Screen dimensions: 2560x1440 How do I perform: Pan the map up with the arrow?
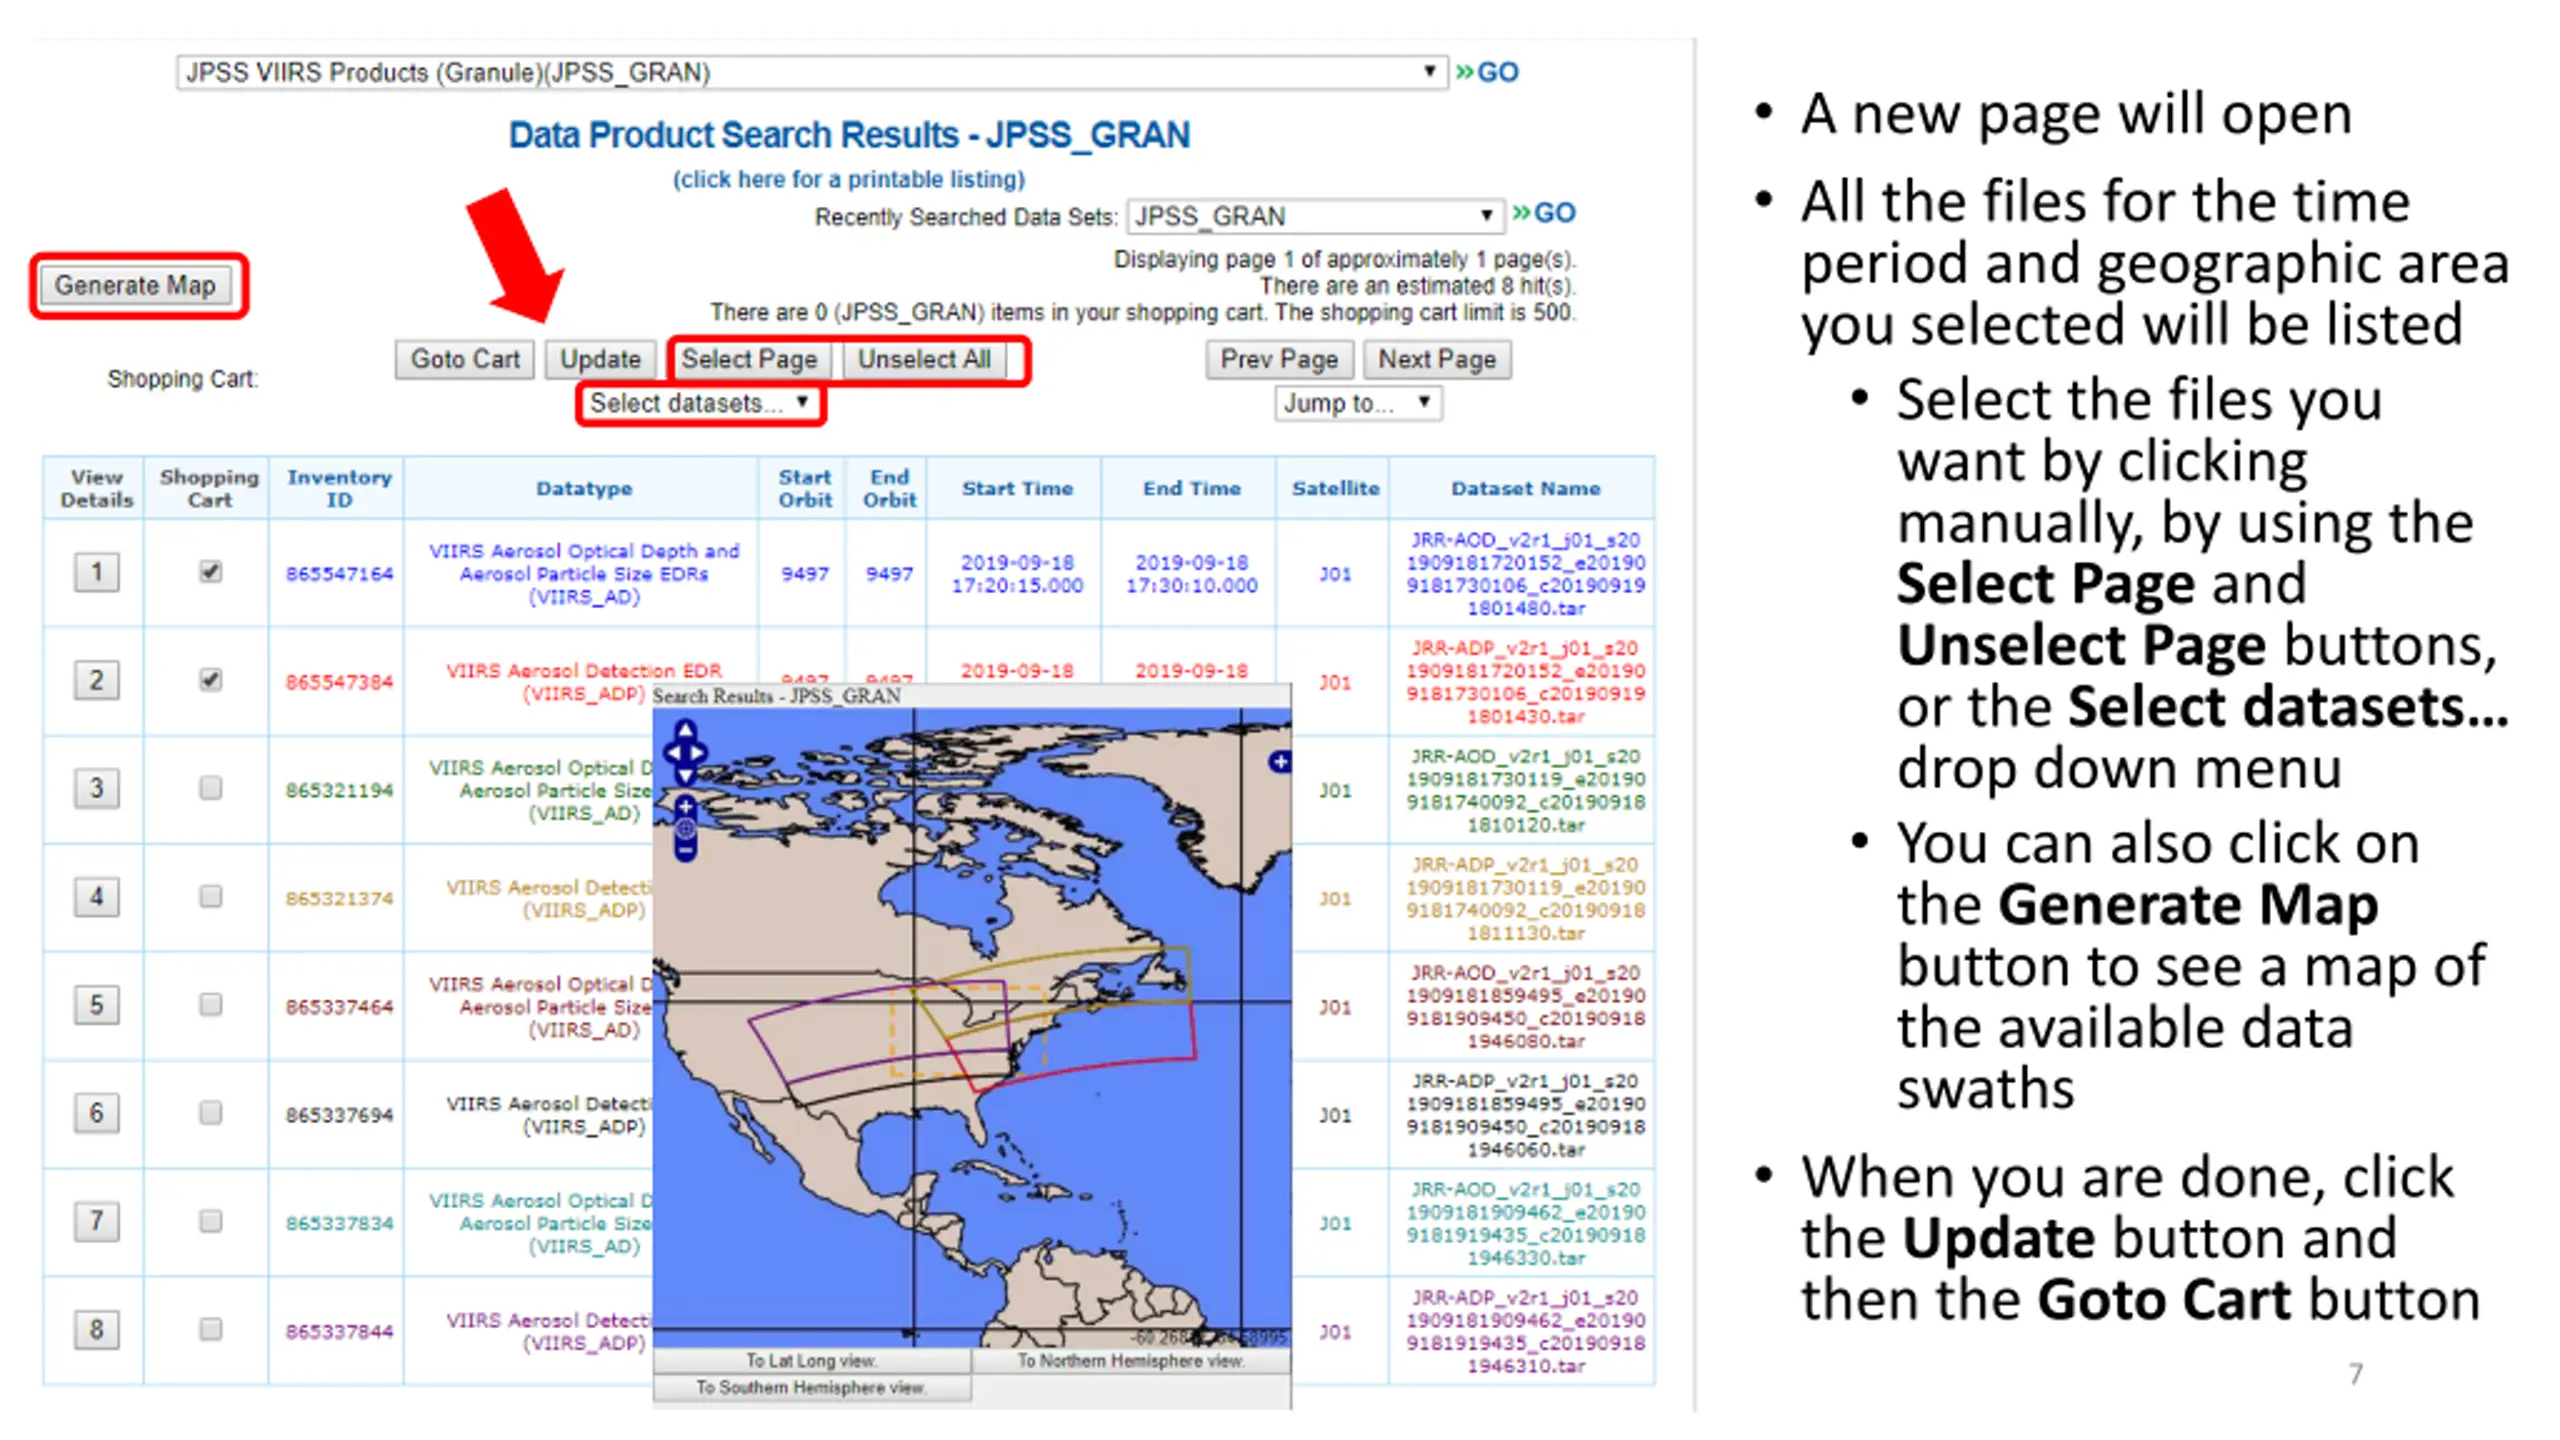pyautogui.click(x=685, y=731)
